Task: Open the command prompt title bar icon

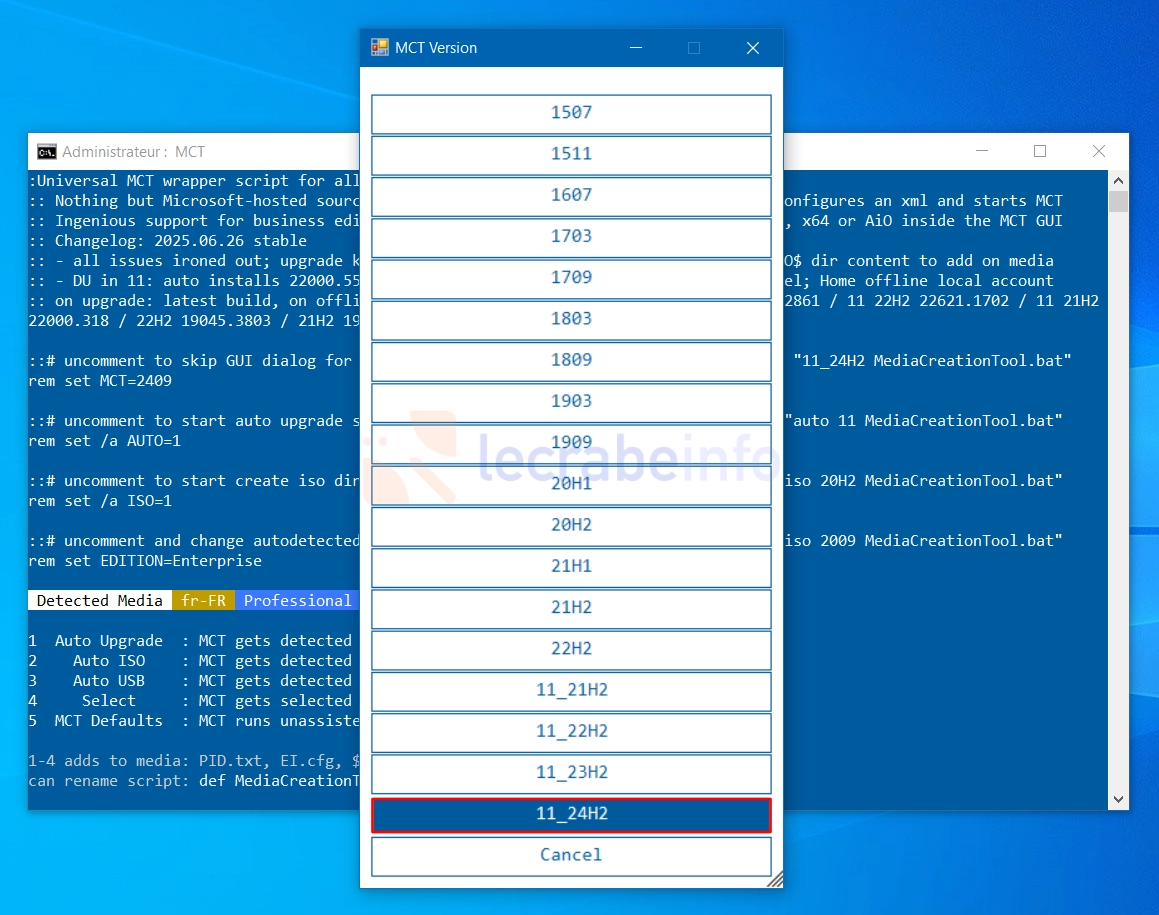Action: (x=47, y=152)
